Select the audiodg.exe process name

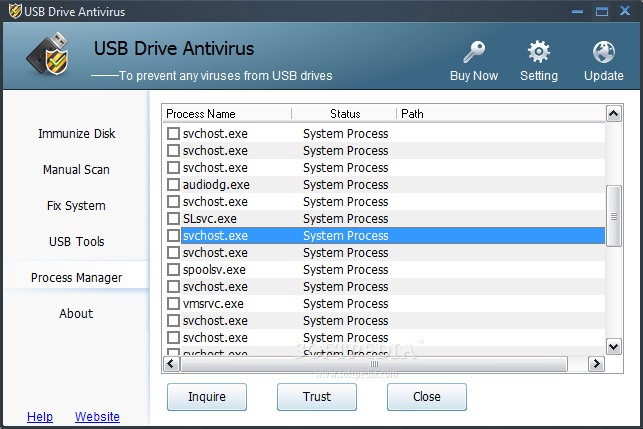click(216, 185)
